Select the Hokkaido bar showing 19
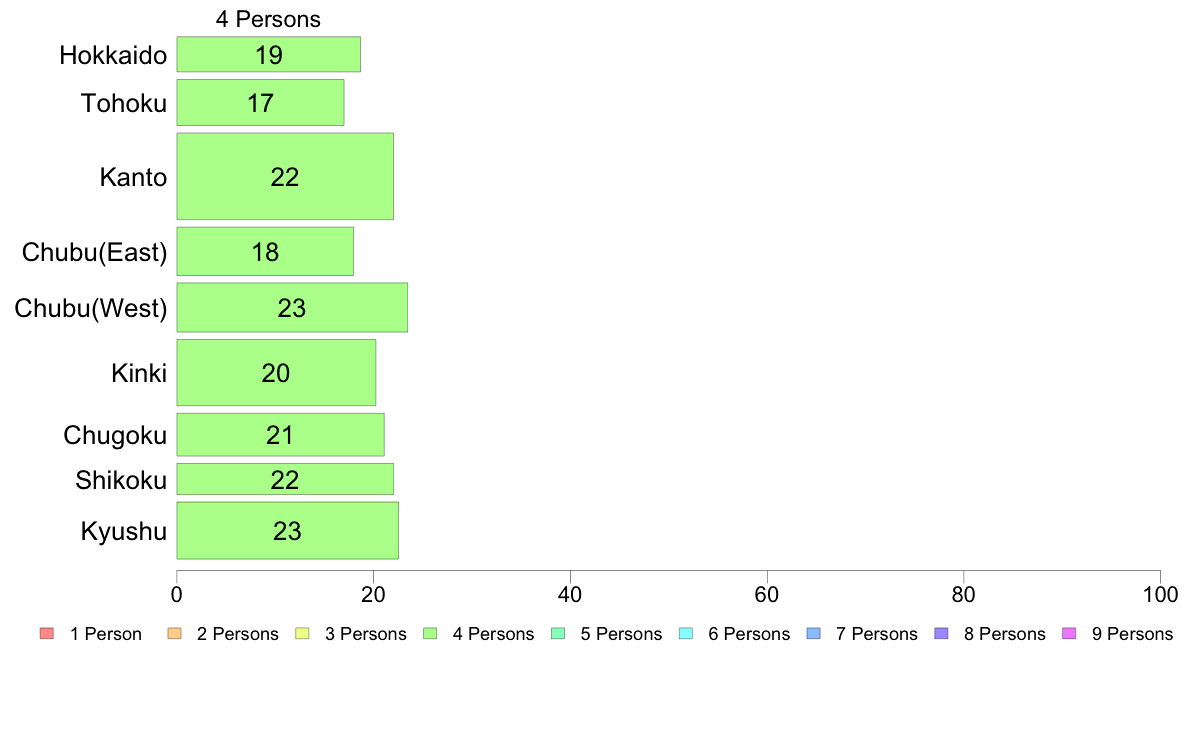The image size is (1188, 736). click(x=269, y=55)
